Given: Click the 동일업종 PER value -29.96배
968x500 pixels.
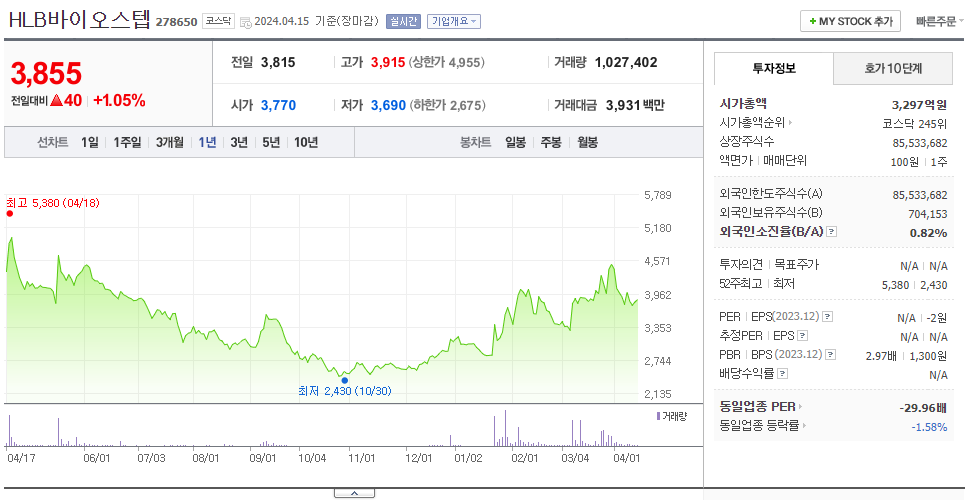Looking at the screenshot, I should tap(923, 408).
